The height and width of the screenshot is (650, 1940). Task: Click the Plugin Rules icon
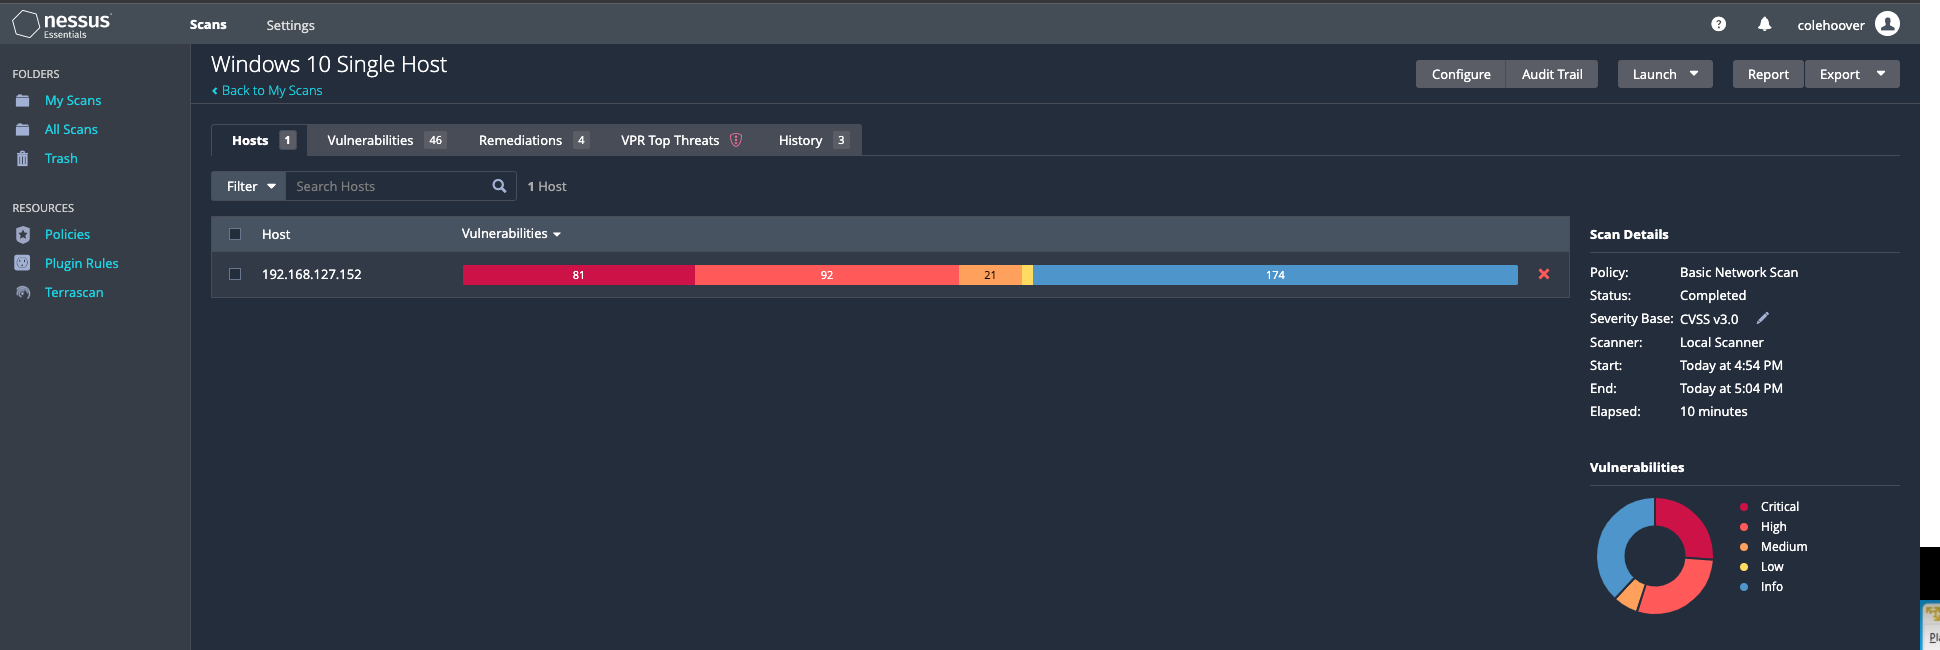[x=23, y=263]
